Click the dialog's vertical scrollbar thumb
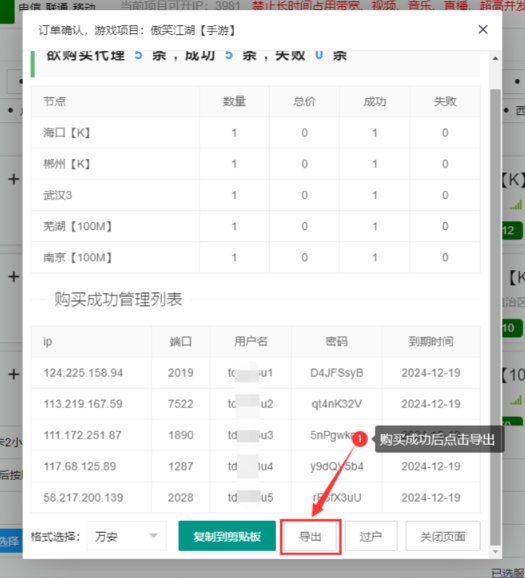Viewport: 525px width, 578px height. tap(496, 316)
